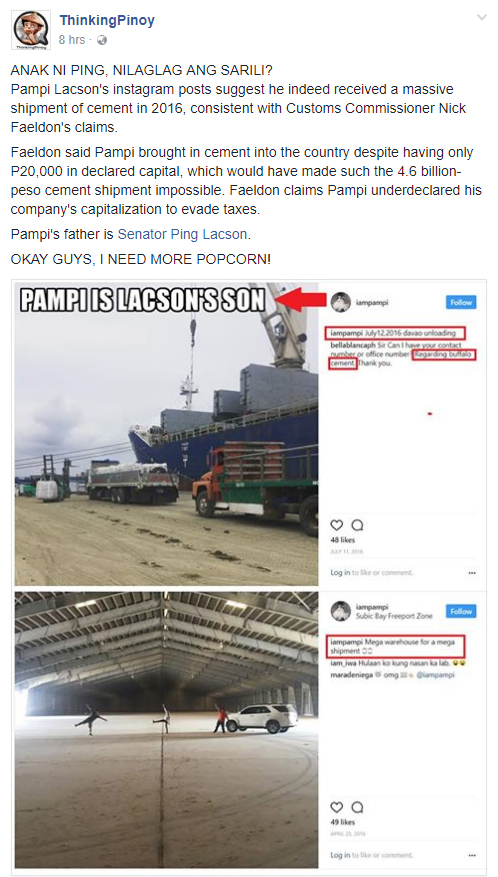Click comment bubble on Davao unloading post
This screenshot has height=877, width=498.
[357, 525]
